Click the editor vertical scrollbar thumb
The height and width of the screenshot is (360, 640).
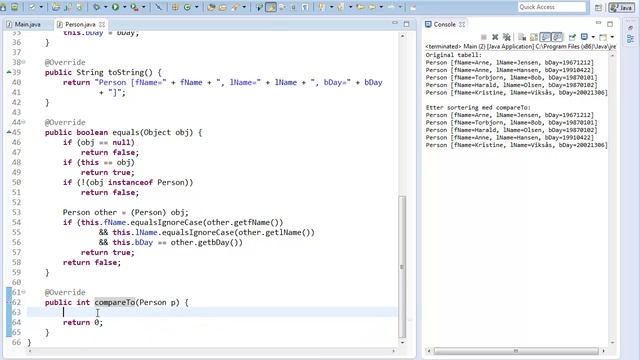(x=402, y=266)
